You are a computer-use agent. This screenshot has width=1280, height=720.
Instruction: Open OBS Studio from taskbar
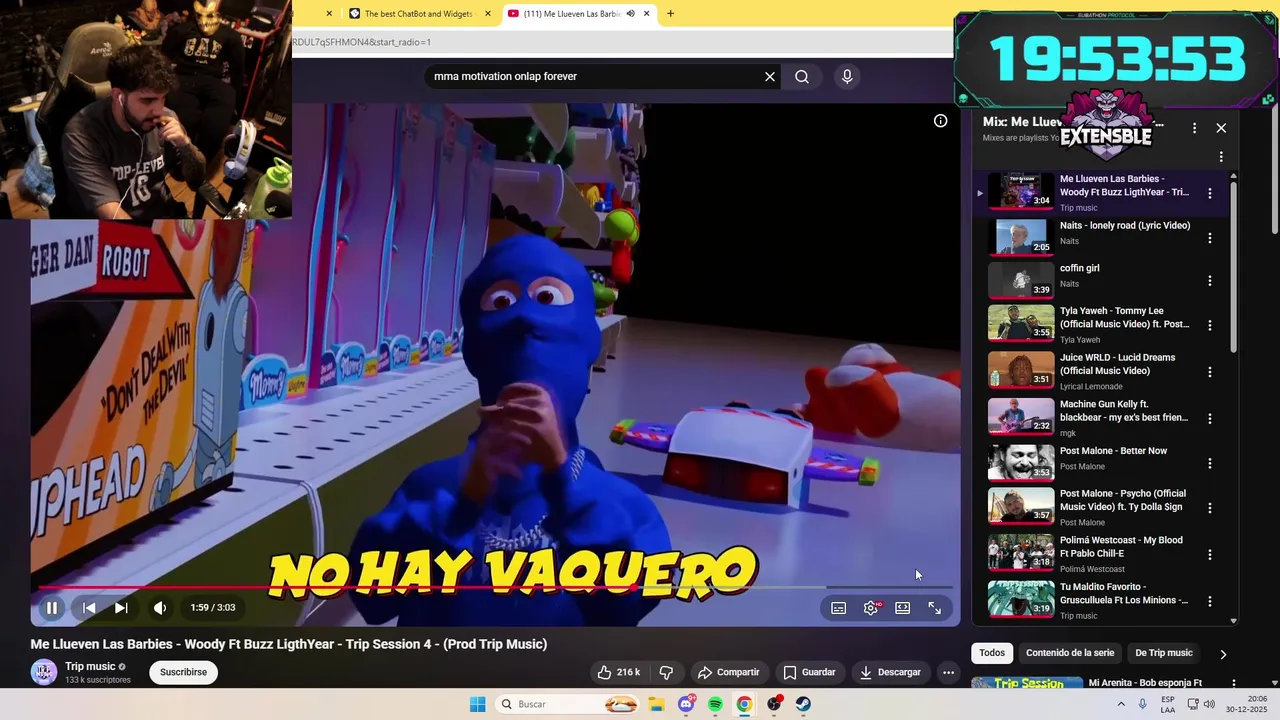[x=774, y=704]
